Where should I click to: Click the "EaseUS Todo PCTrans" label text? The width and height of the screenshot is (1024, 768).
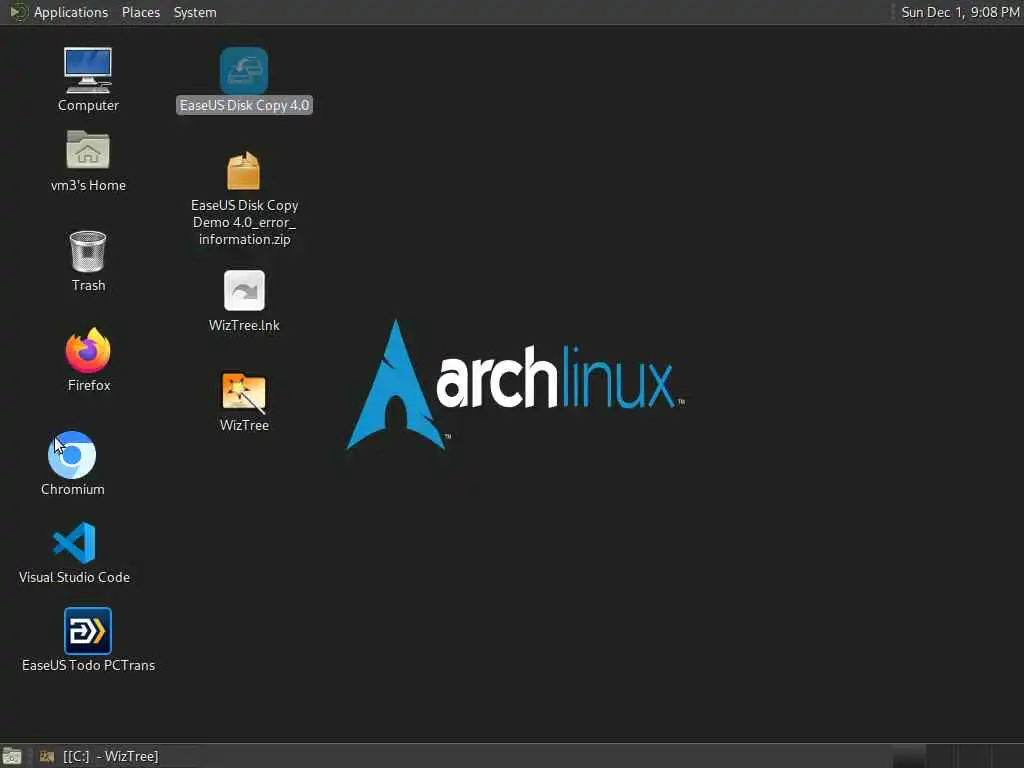click(88, 665)
